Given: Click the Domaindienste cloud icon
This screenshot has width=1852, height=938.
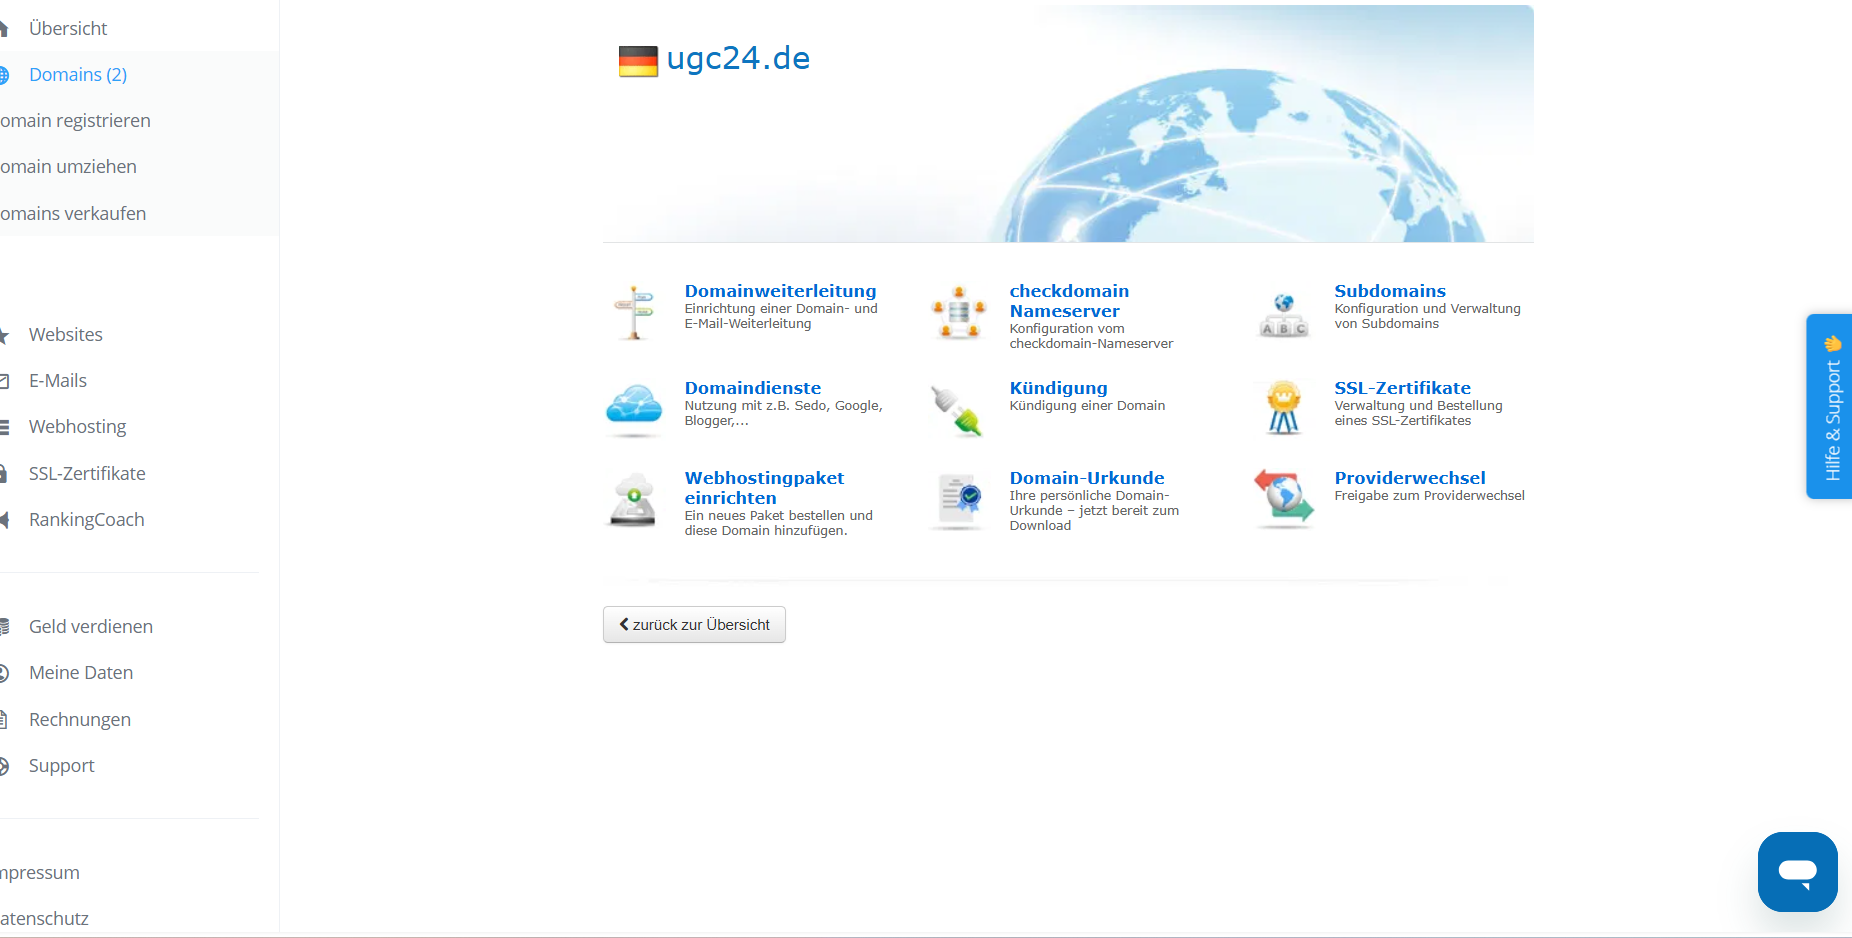Looking at the screenshot, I should (x=634, y=408).
